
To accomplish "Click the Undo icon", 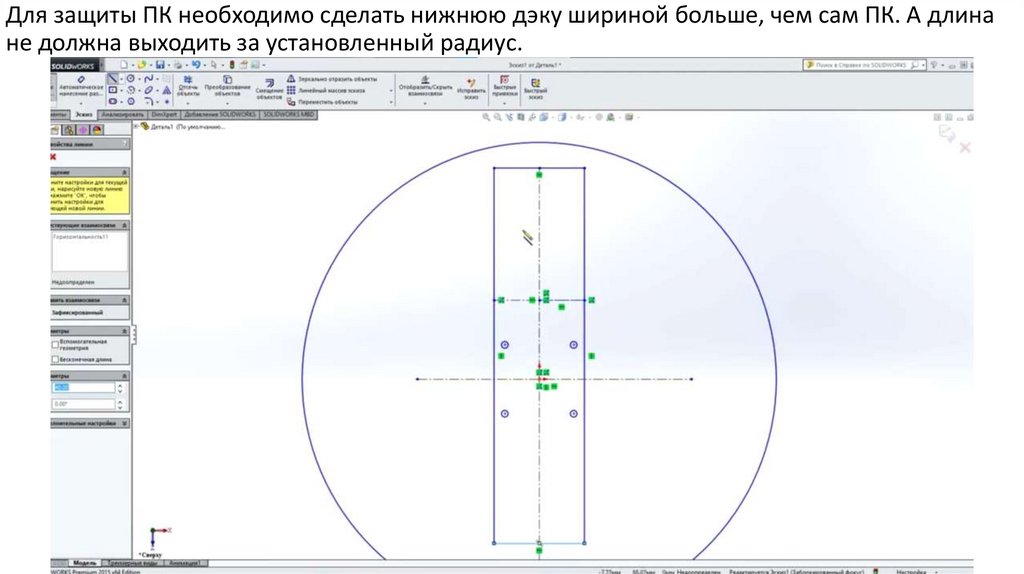I will click(x=196, y=65).
